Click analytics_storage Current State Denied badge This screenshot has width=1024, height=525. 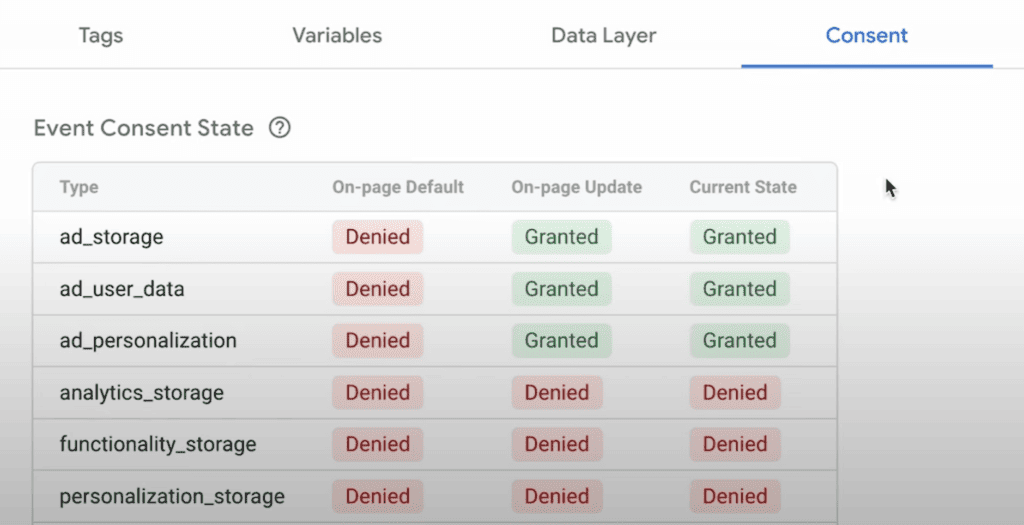735,393
